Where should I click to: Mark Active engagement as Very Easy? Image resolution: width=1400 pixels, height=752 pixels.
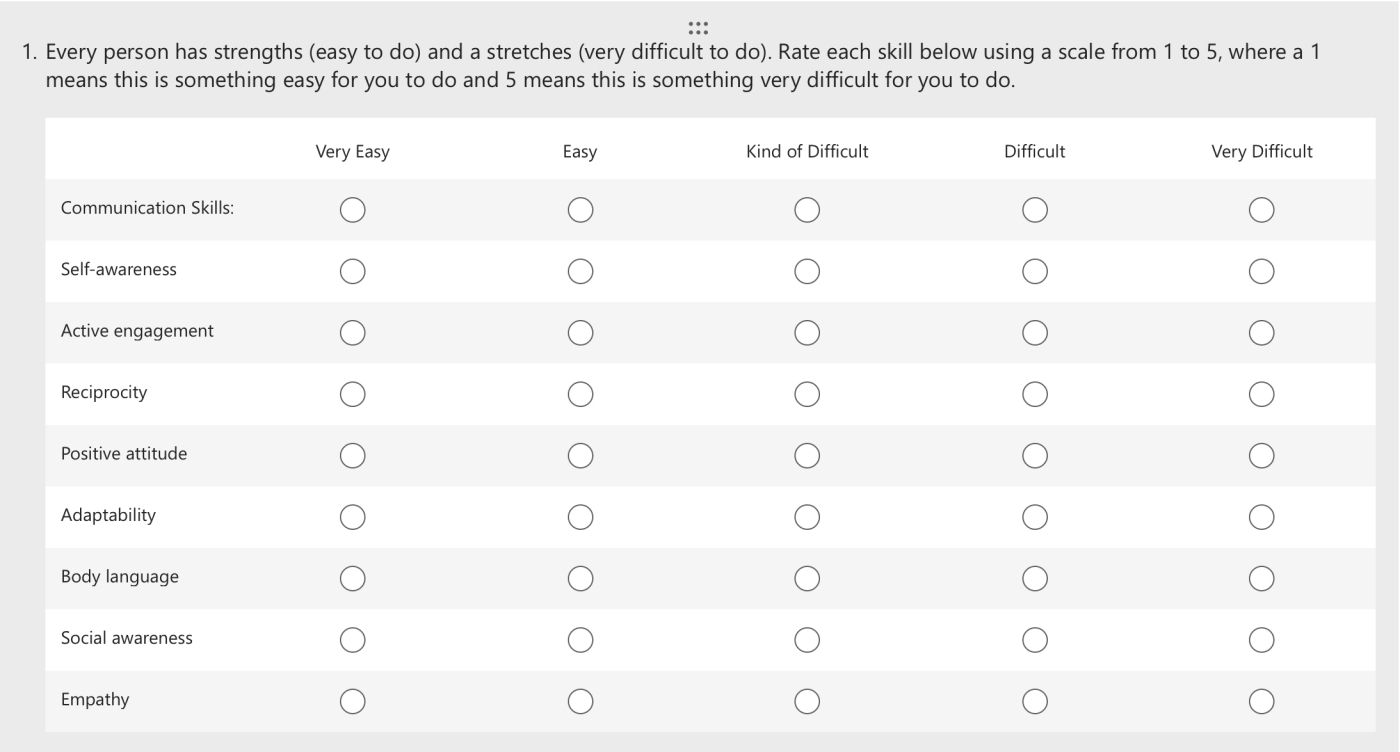[352, 332]
